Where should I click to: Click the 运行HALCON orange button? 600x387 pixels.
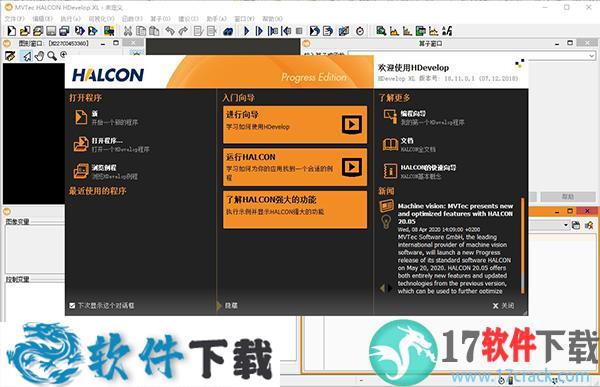pos(295,167)
